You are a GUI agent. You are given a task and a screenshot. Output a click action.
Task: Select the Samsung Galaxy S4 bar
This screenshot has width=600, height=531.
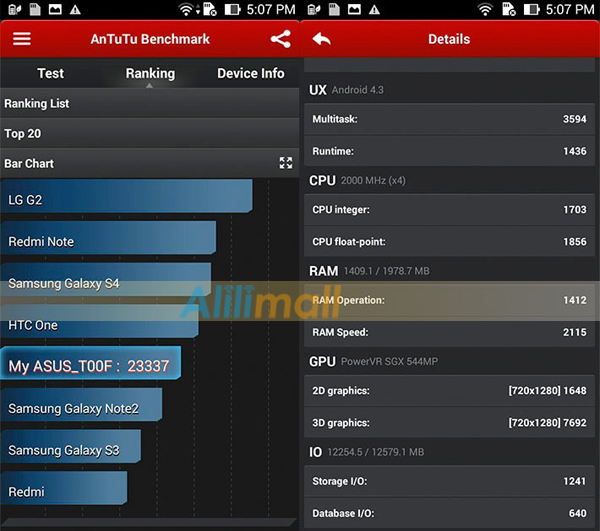click(x=106, y=280)
